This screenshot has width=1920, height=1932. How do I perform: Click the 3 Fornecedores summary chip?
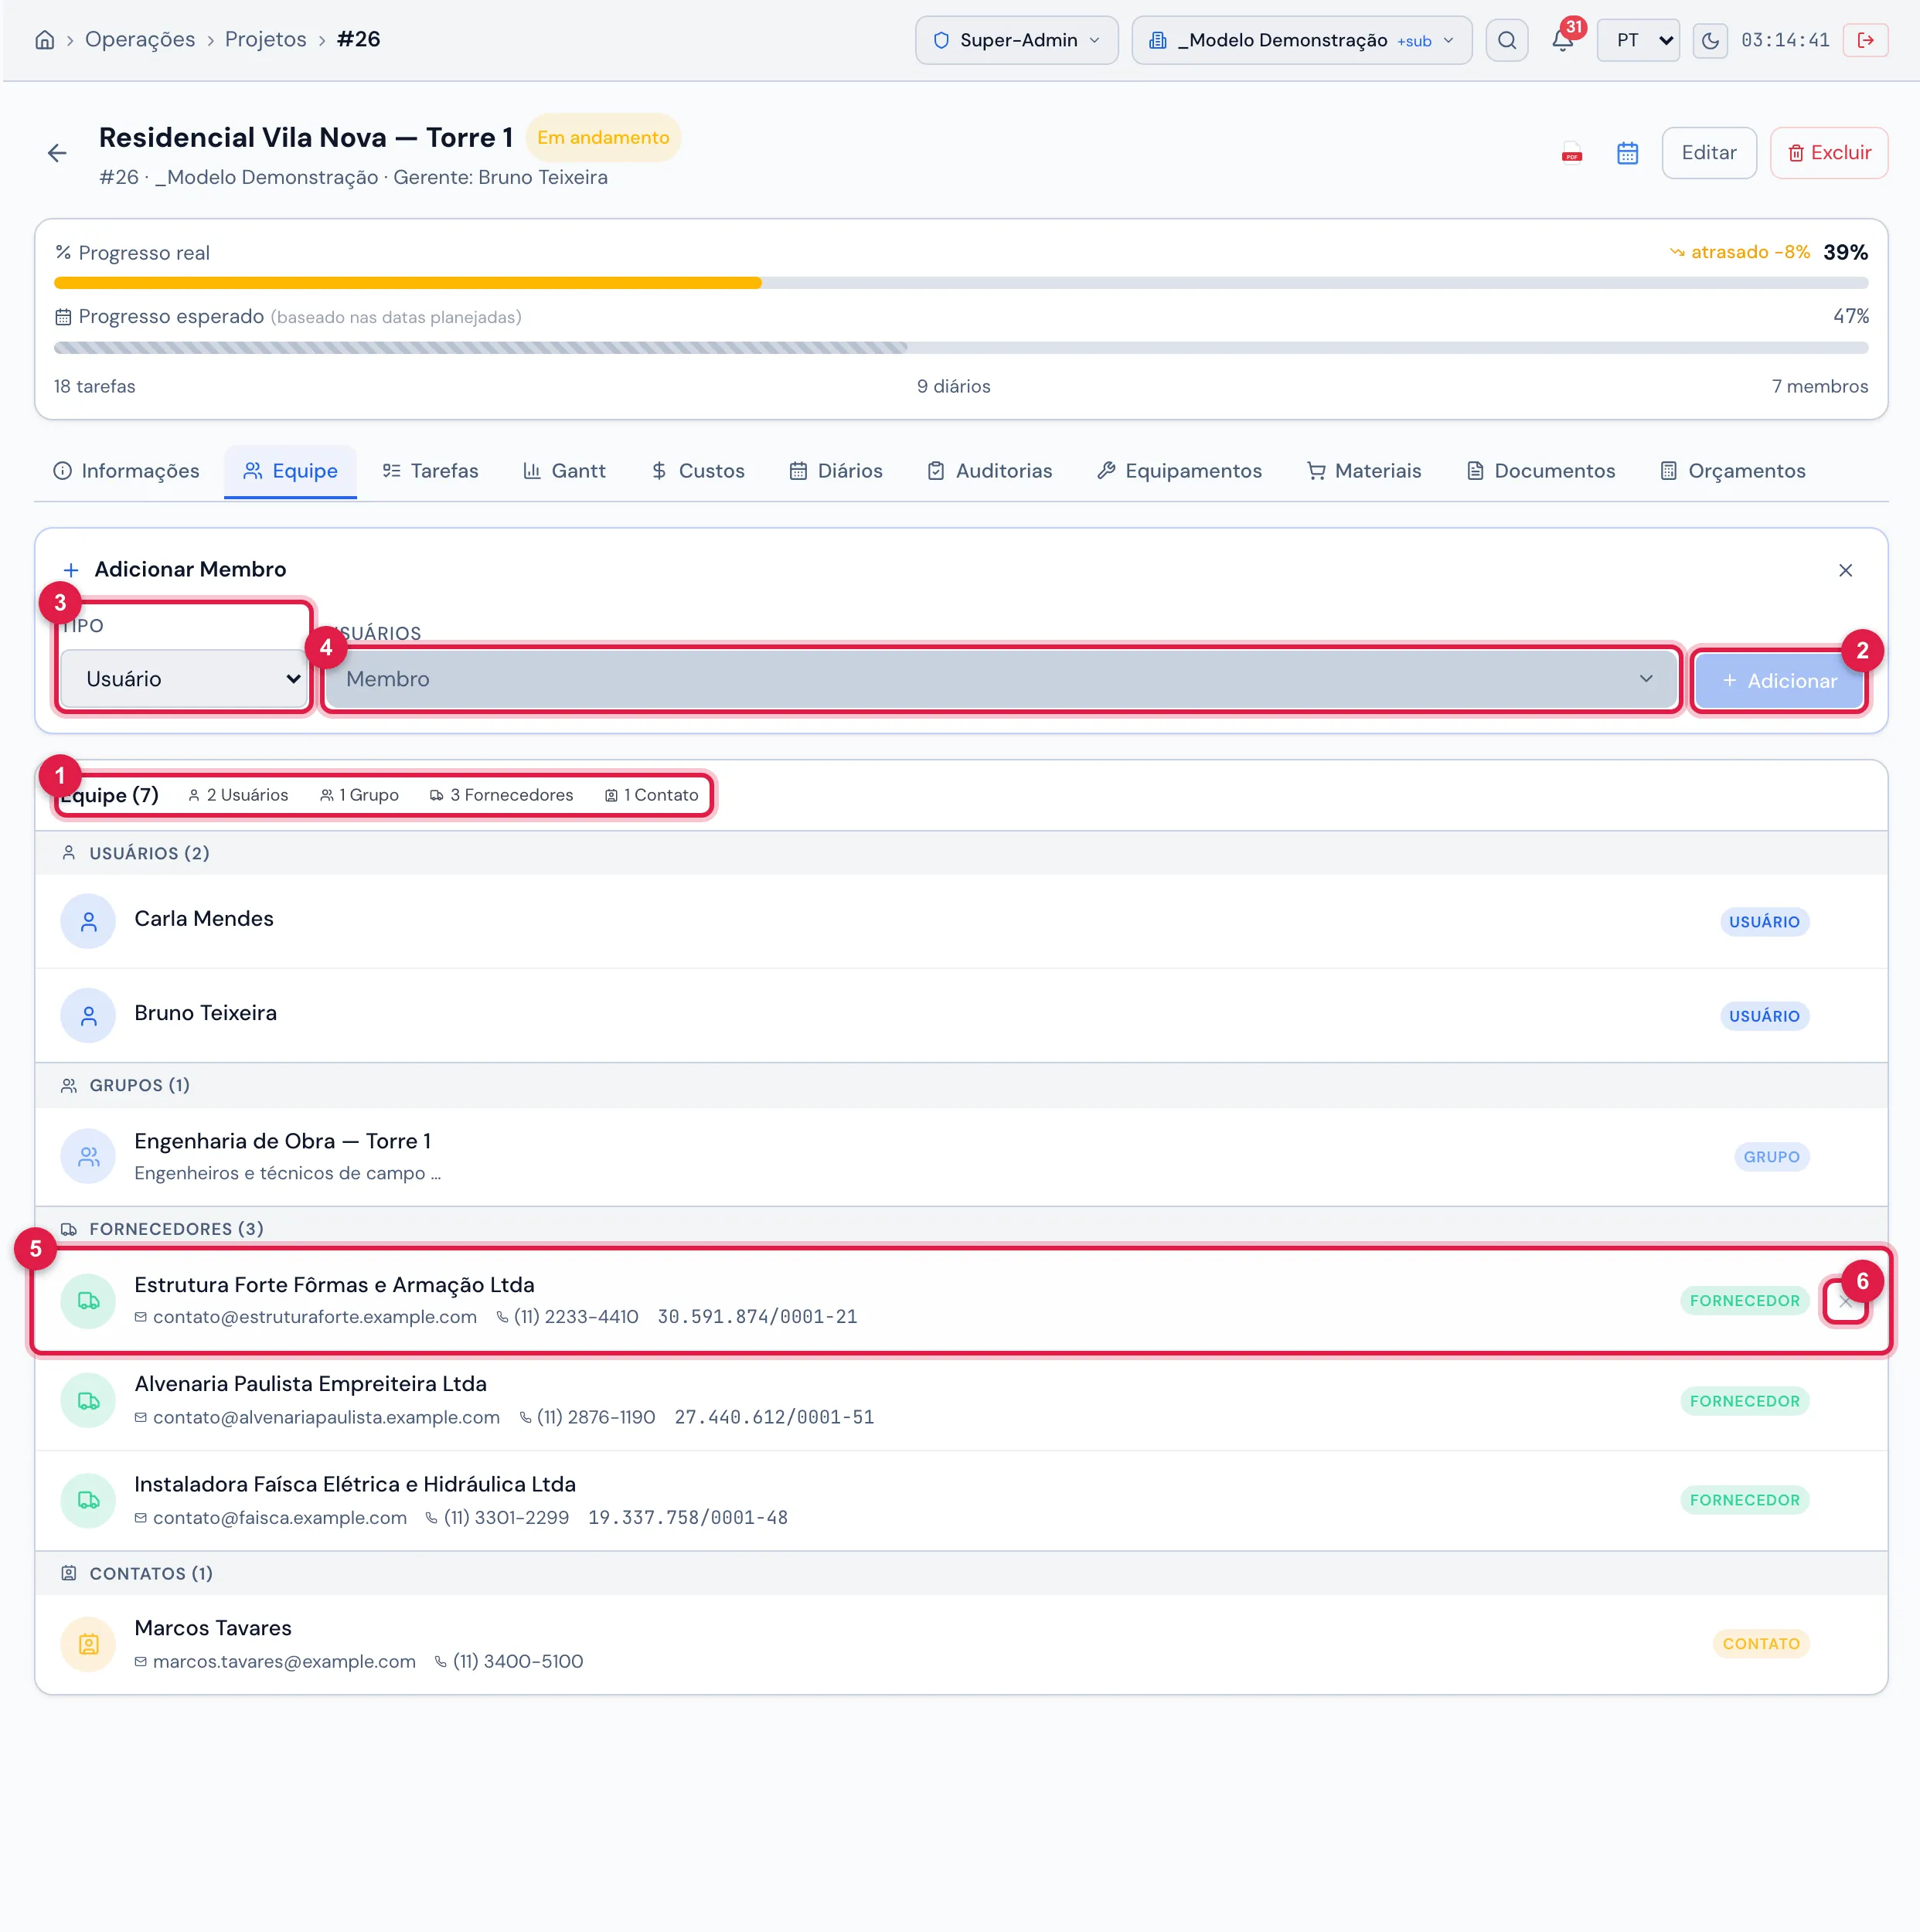(501, 795)
